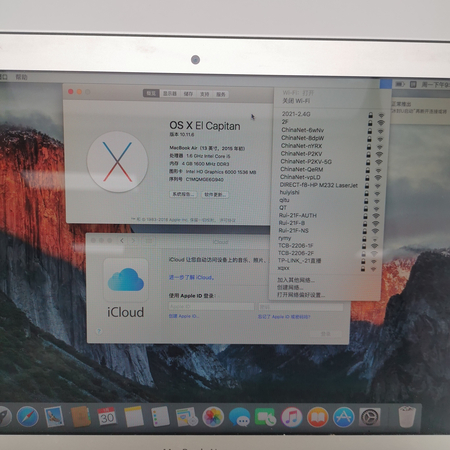Open the input method menu bar icon

tap(413, 84)
